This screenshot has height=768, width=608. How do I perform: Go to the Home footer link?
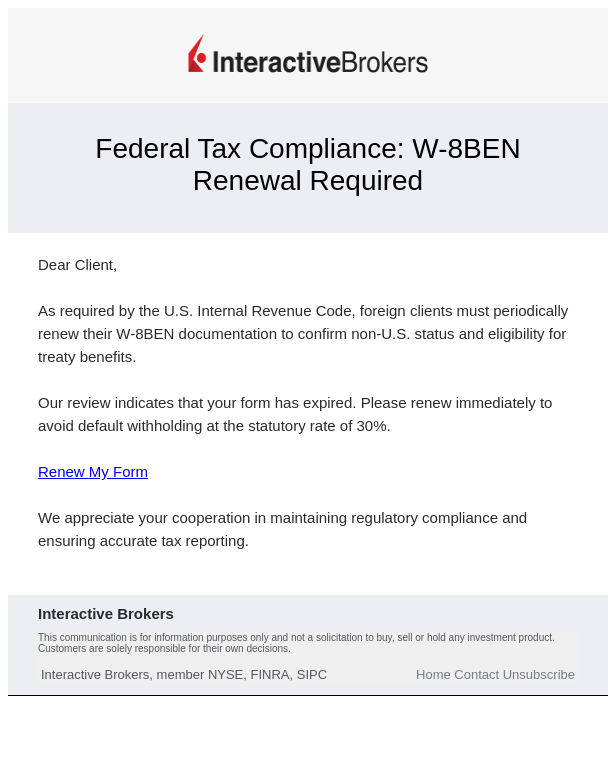pos(433,675)
